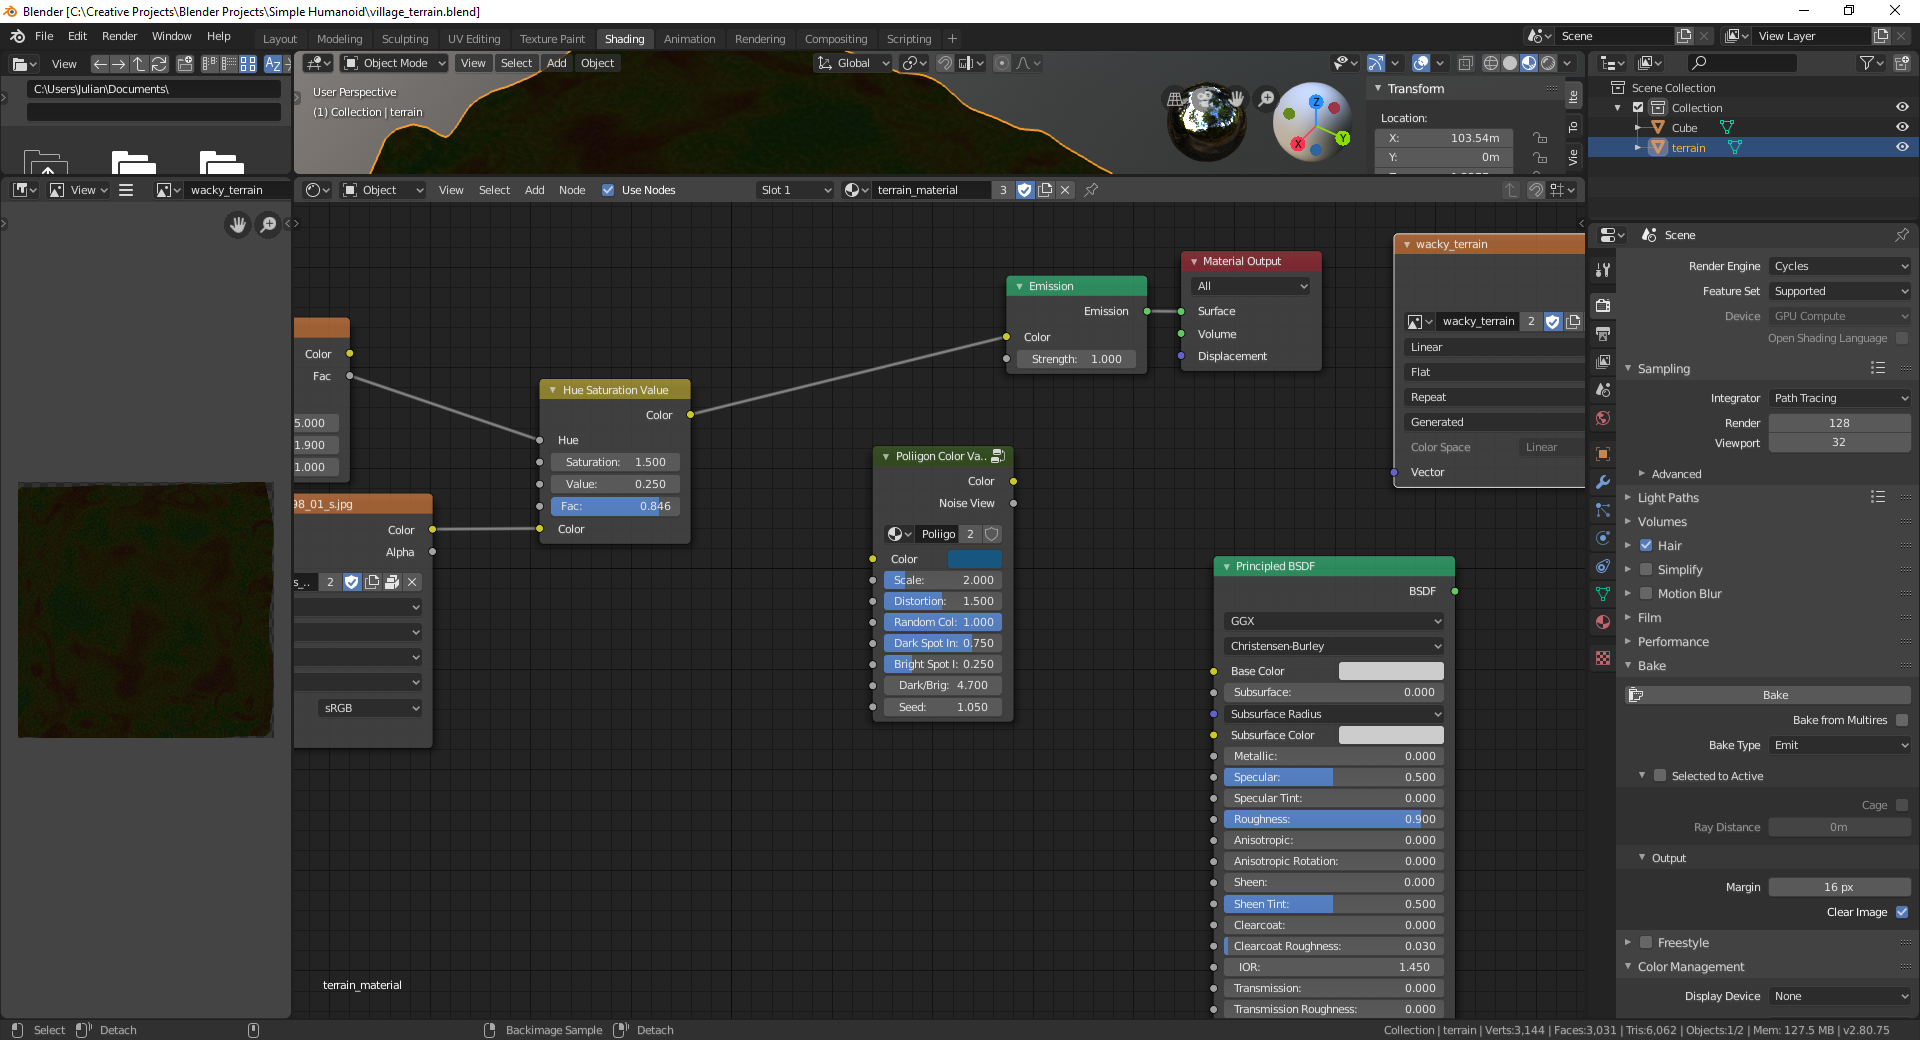Screen dimensions: 1920x1040
Task: Click the viewport zoom magnifier gizmo
Action: (x=1266, y=98)
